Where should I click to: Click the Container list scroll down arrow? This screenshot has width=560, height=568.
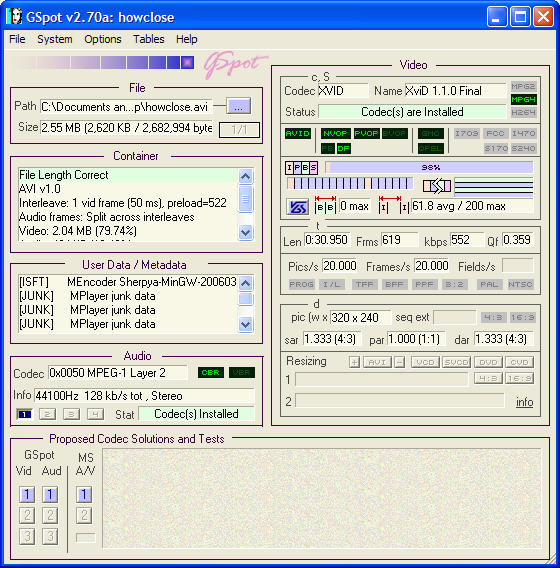[245, 232]
